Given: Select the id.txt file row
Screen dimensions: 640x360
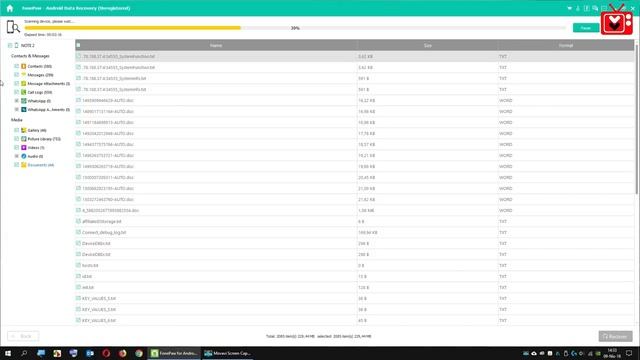Looking at the screenshot, I should (355, 276).
